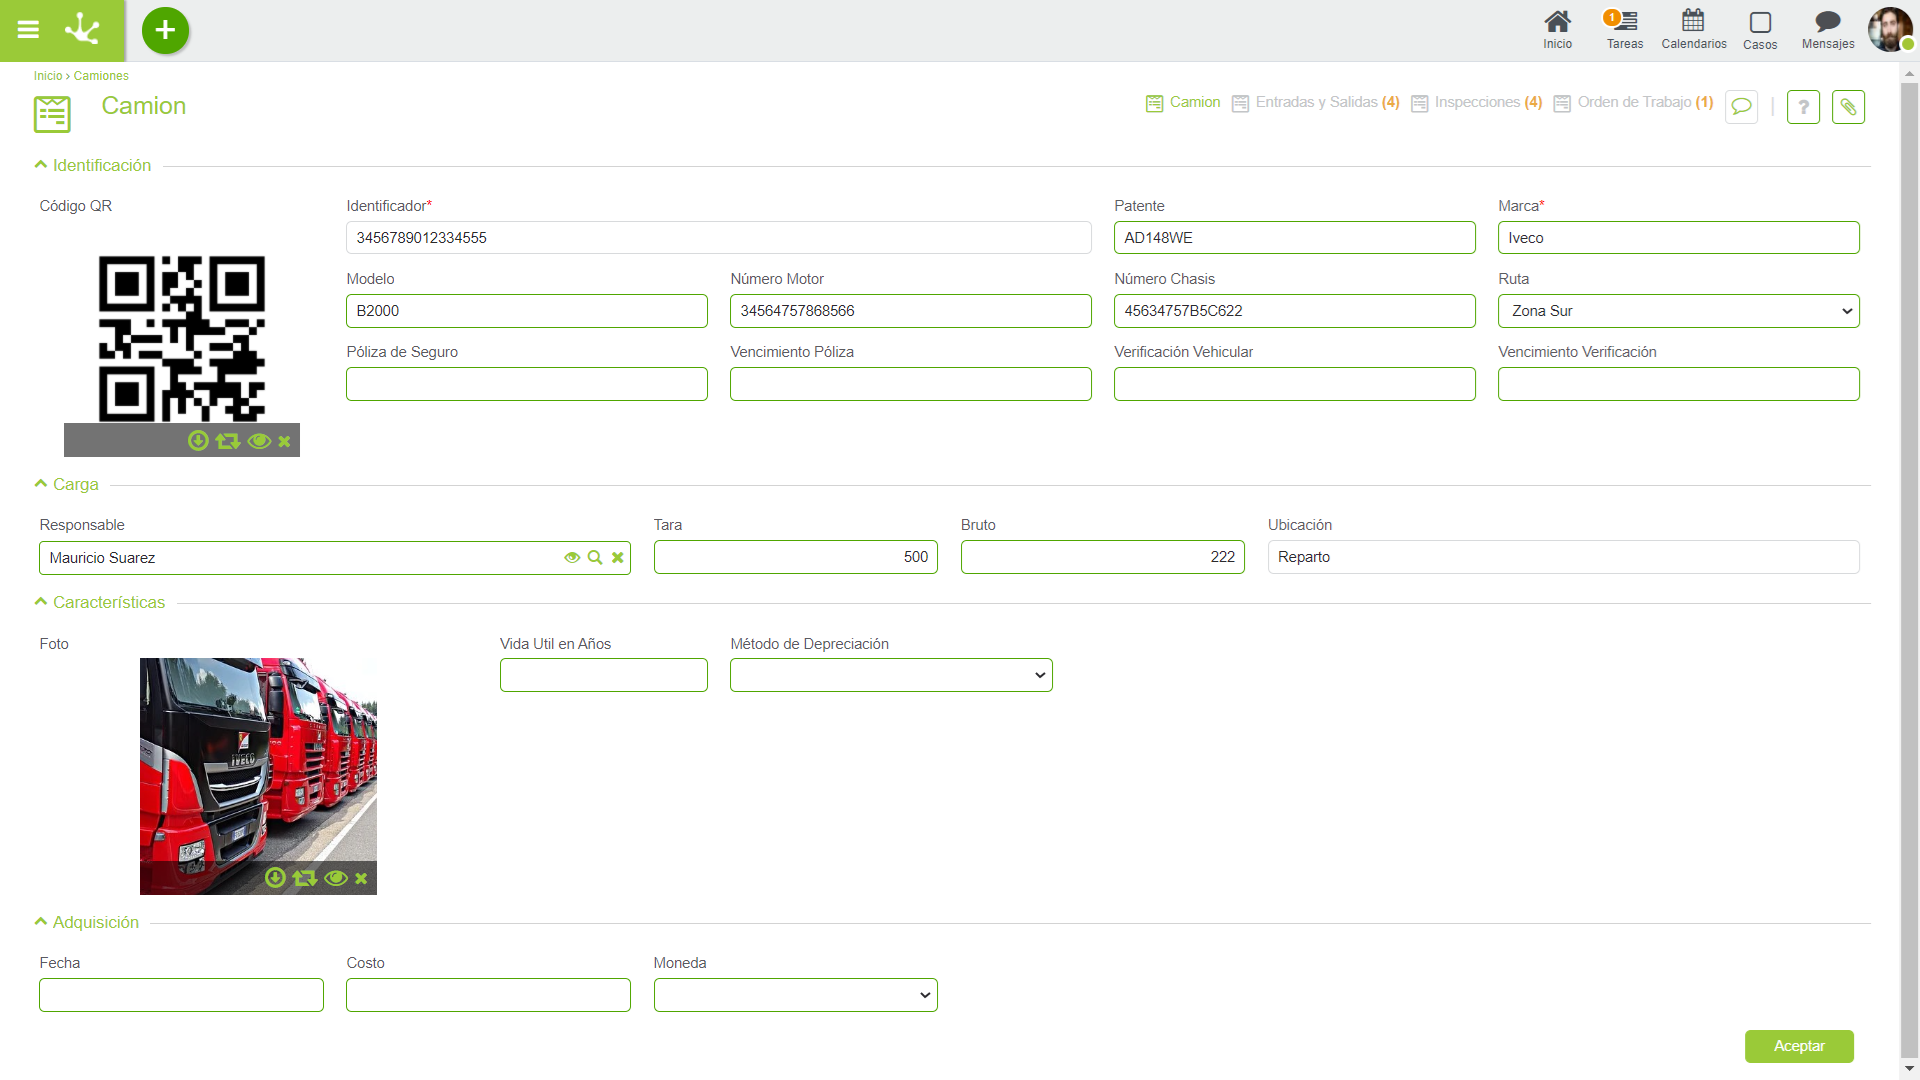Click the Camion form icon beside title
This screenshot has height=1080, width=1920.
click(x=52, y=114)
